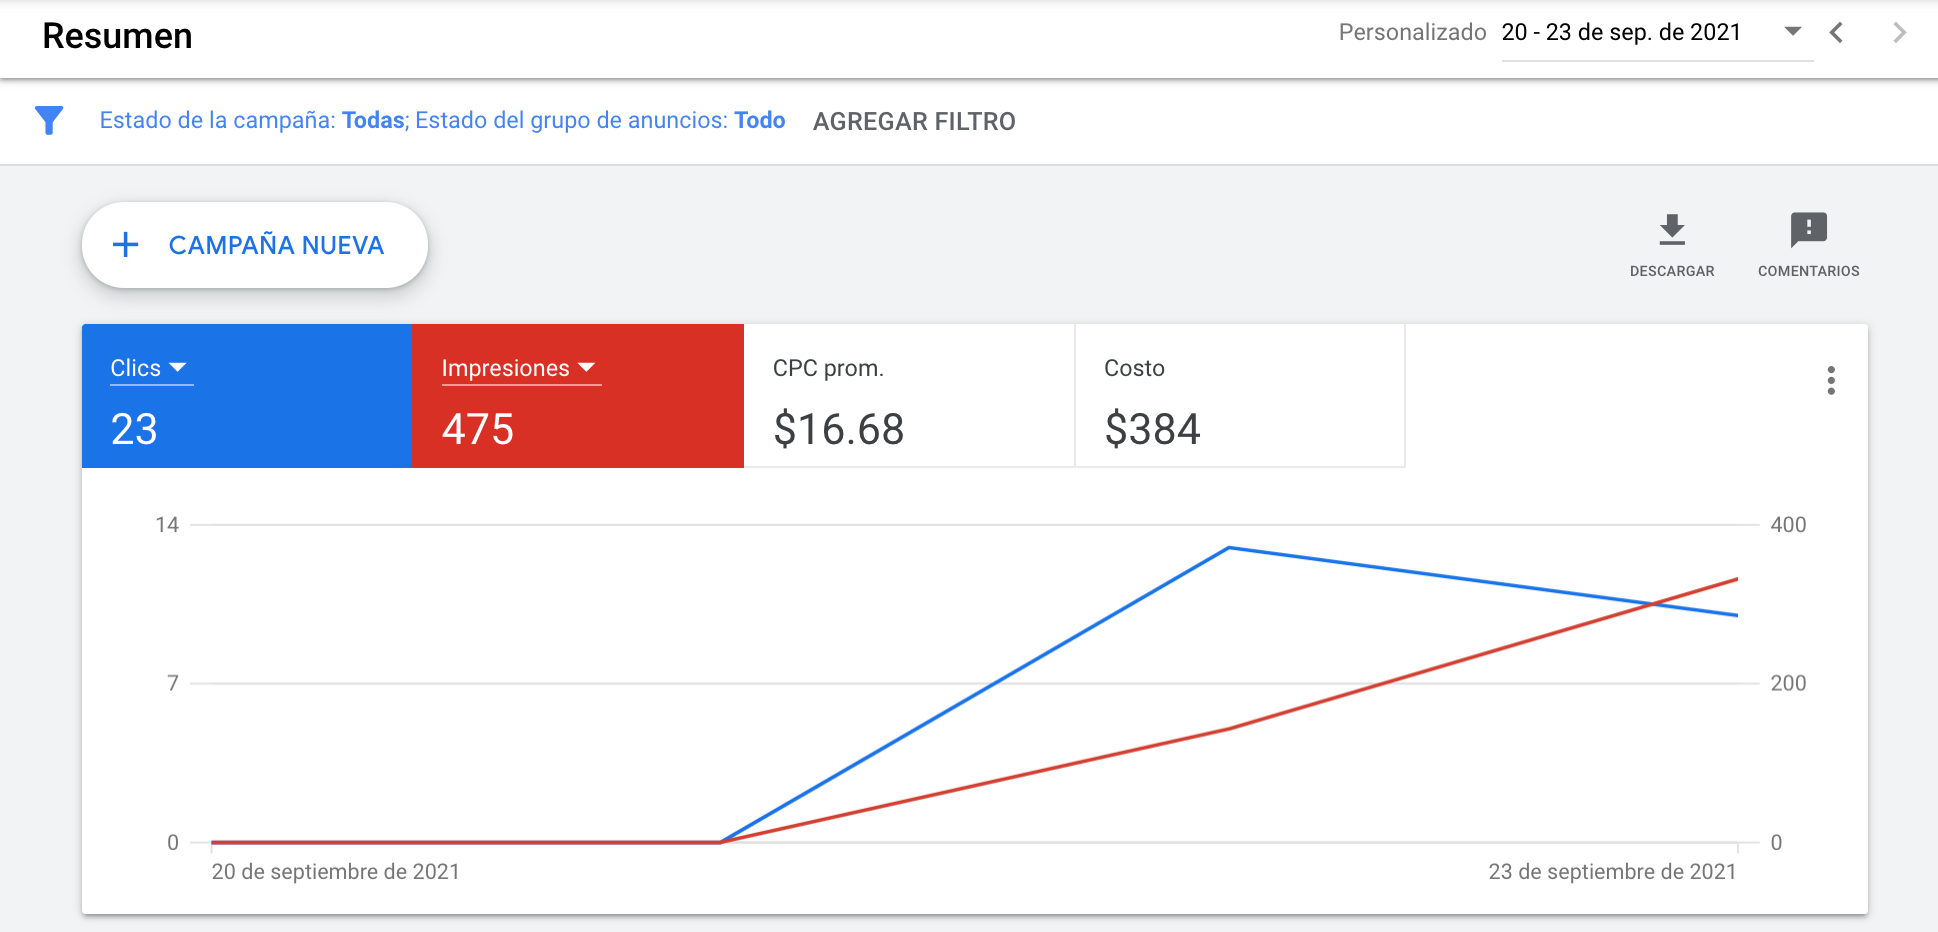Click the $384 cost value
This screenshot has width=1938, height=932.
[x=1152, y=430]
